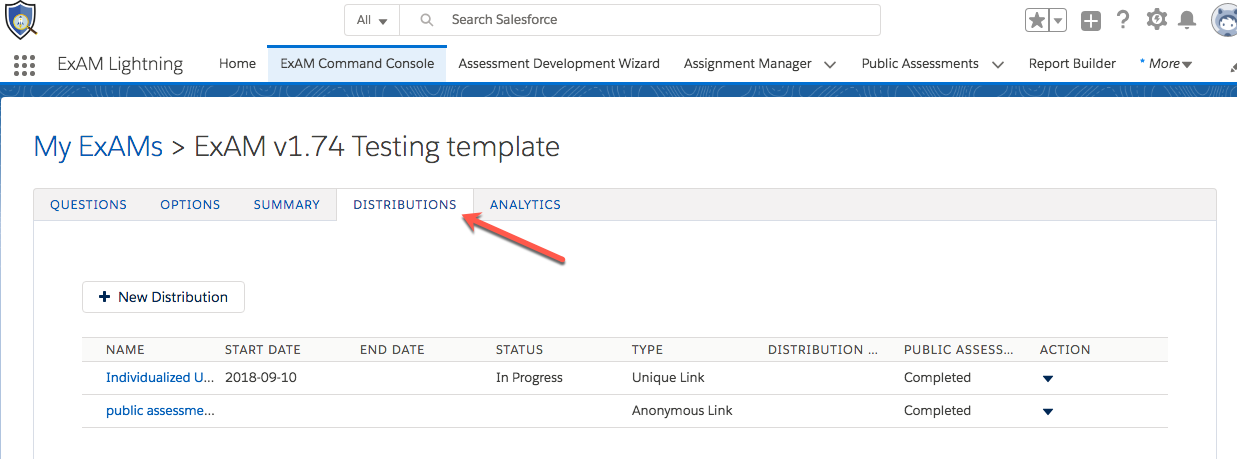The image size is (1237, 459).
Task: Switch to the QUESTIONS tab
Action: click(89, 205)
